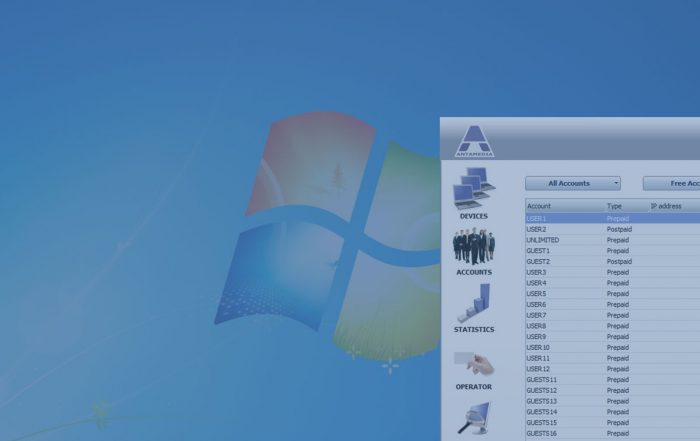Click the OPERATOR label in sidebar

click(x=474, y=387)
